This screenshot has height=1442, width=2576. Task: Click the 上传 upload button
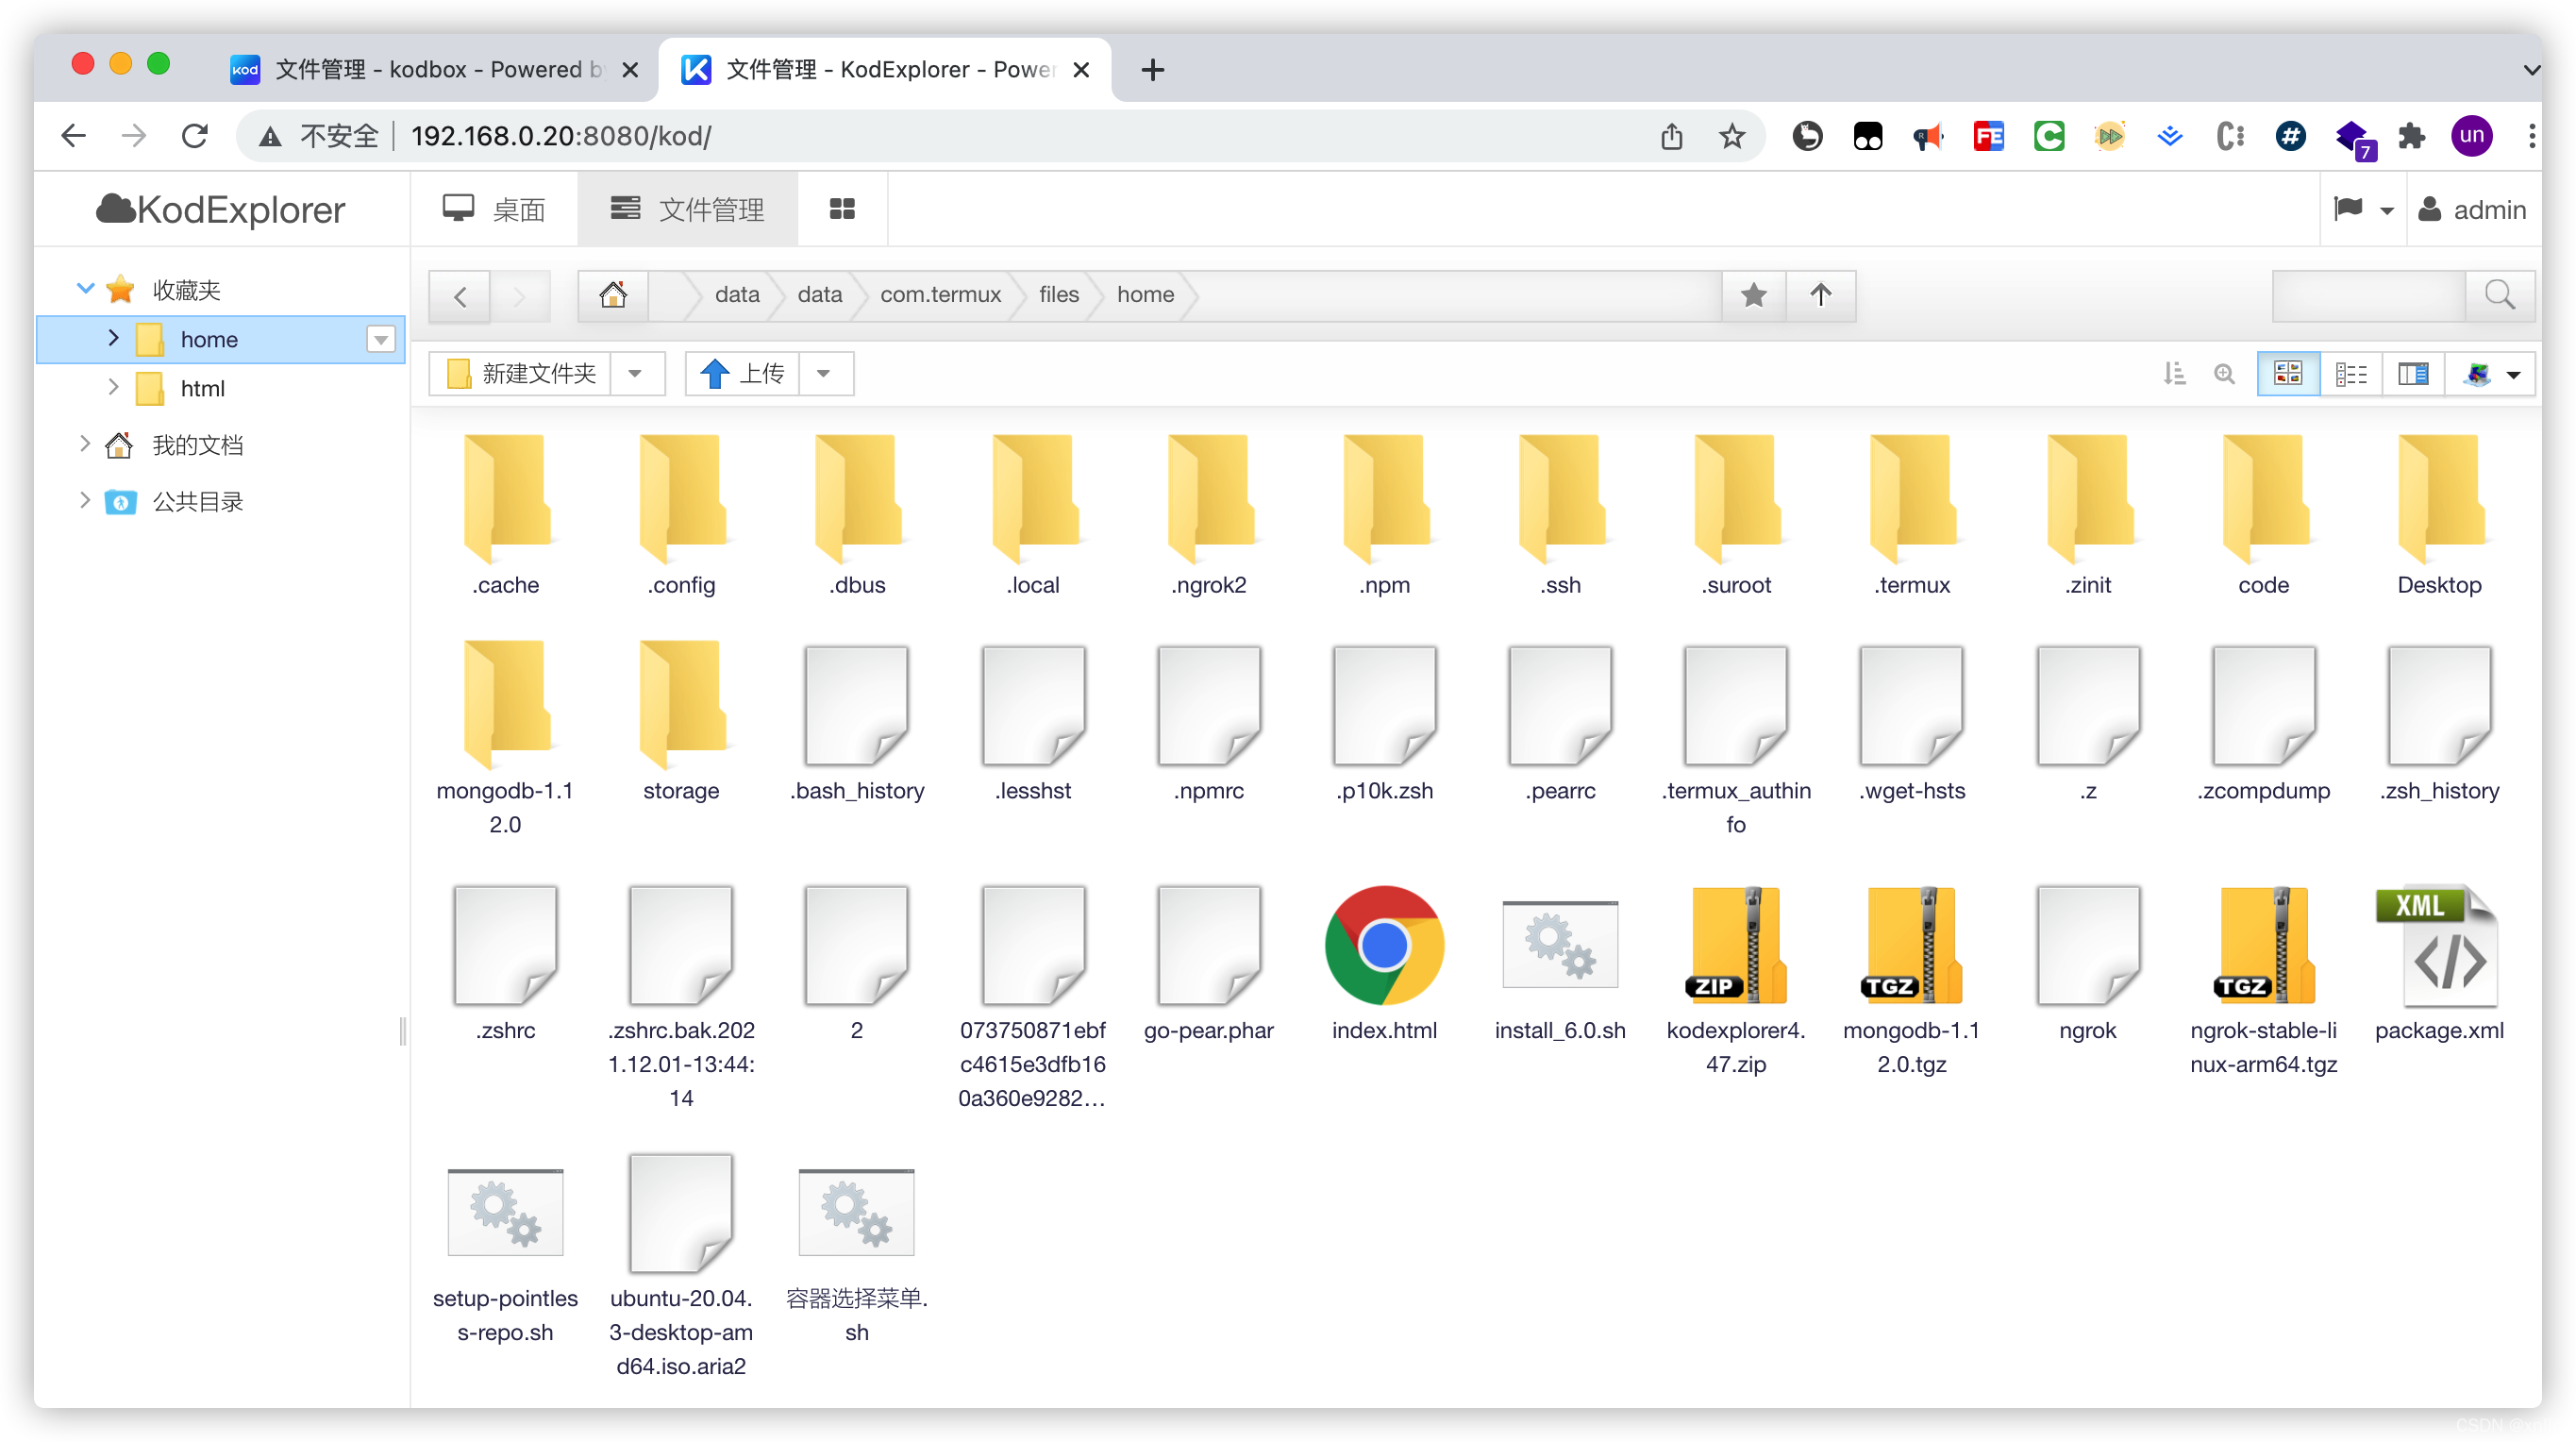point(744,373)
